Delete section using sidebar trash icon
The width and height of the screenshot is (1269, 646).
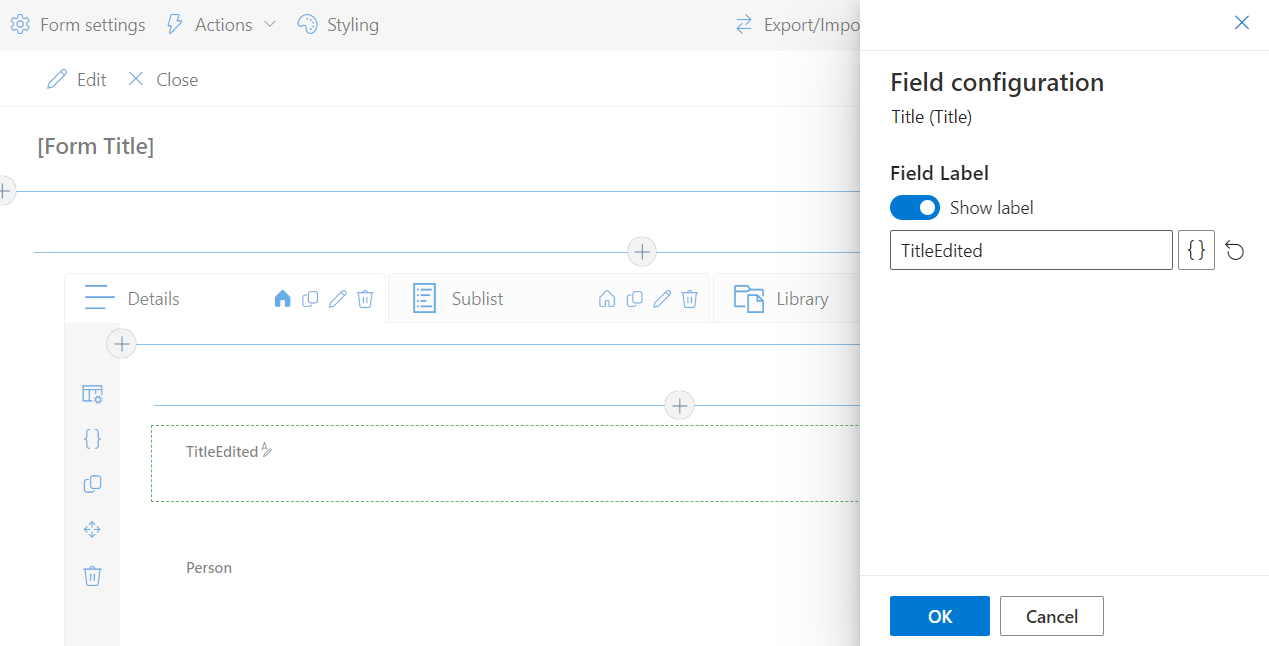pos(92,576)
